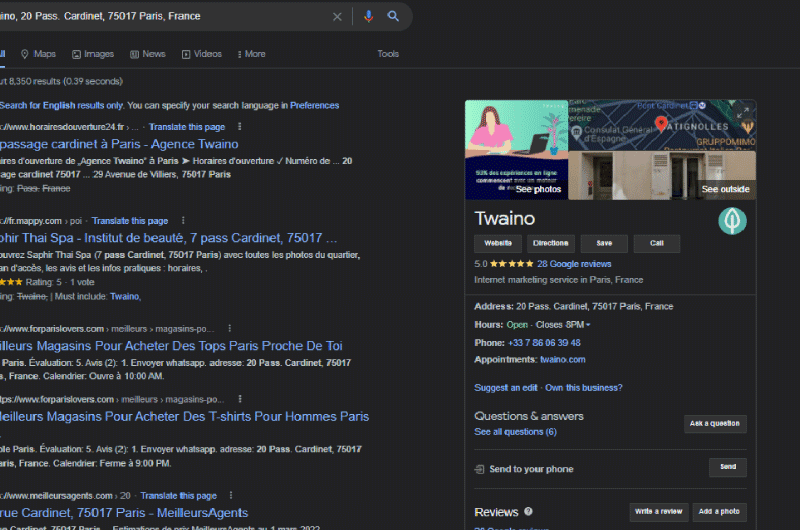Open the Tools menu
The image size is (800, 530).
pos(388,54)
